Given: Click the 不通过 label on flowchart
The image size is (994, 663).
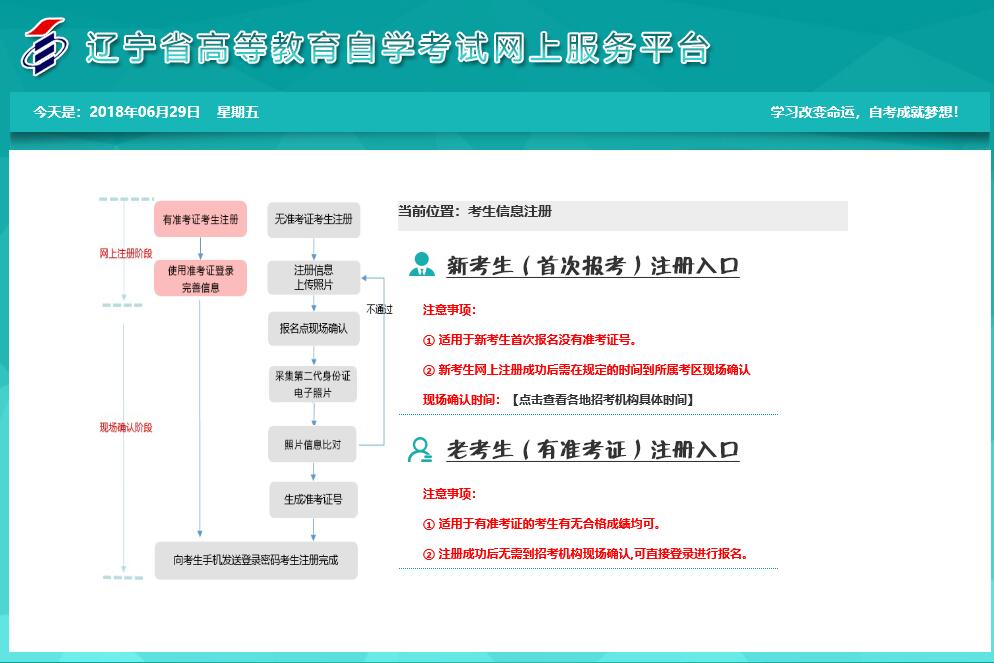Looking at the screenshot, I should [379, 309].
